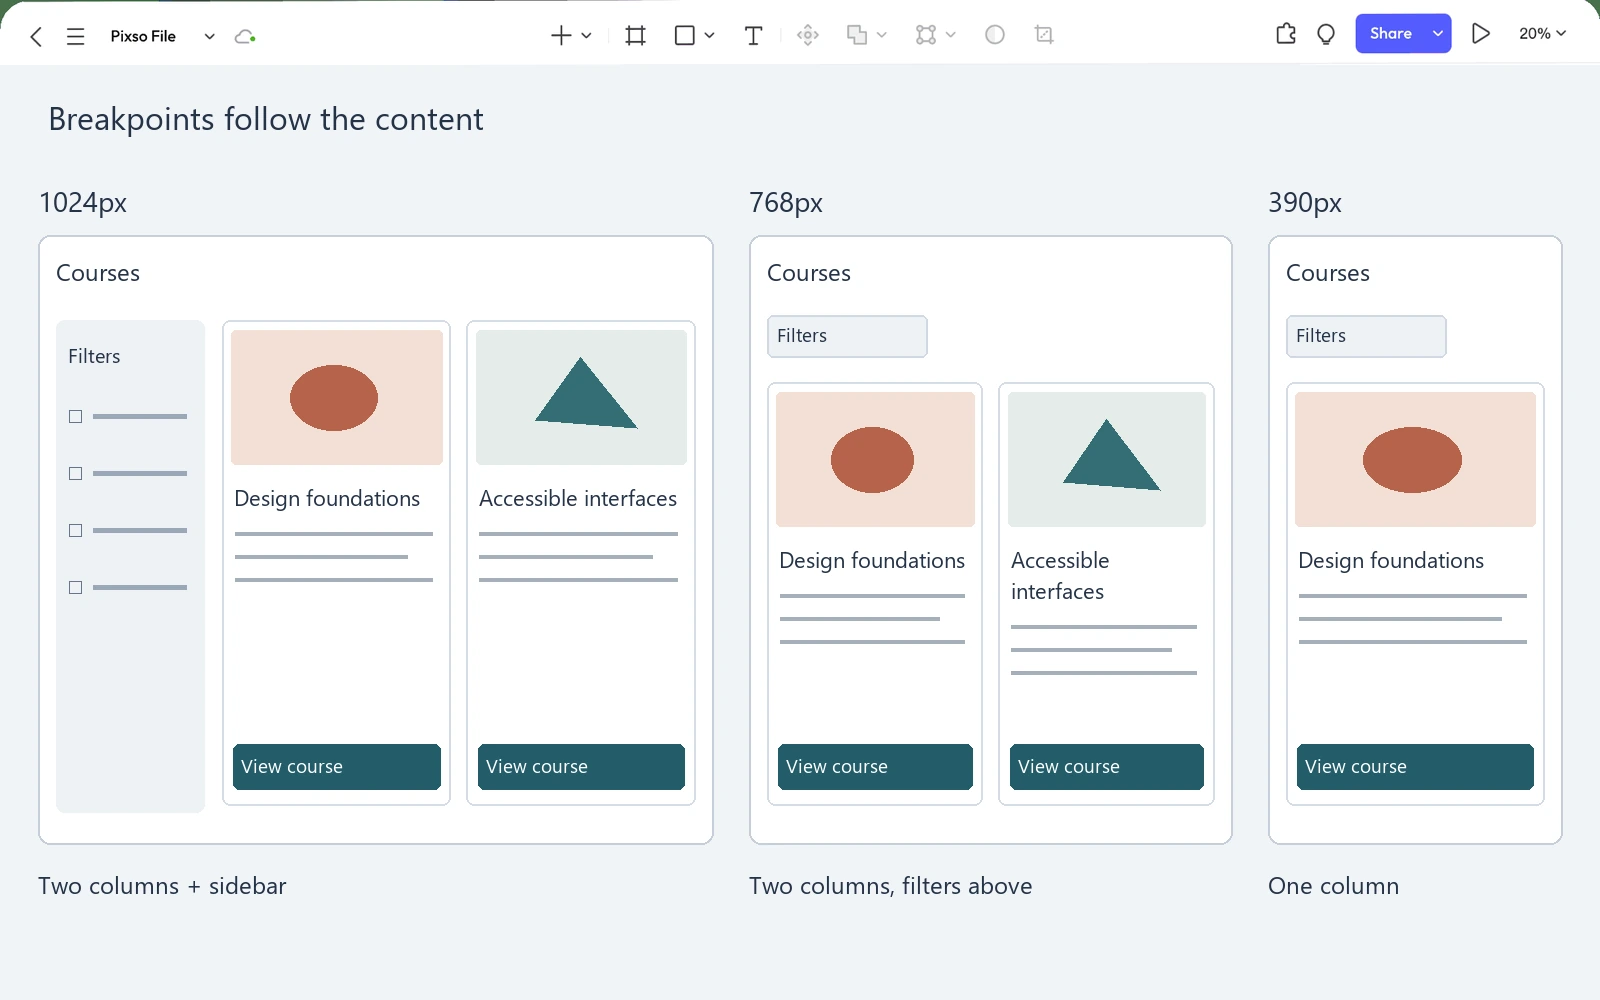Click the crop tool icon
This screenshot has height=1000, width=1600.
coord(1044,35)
